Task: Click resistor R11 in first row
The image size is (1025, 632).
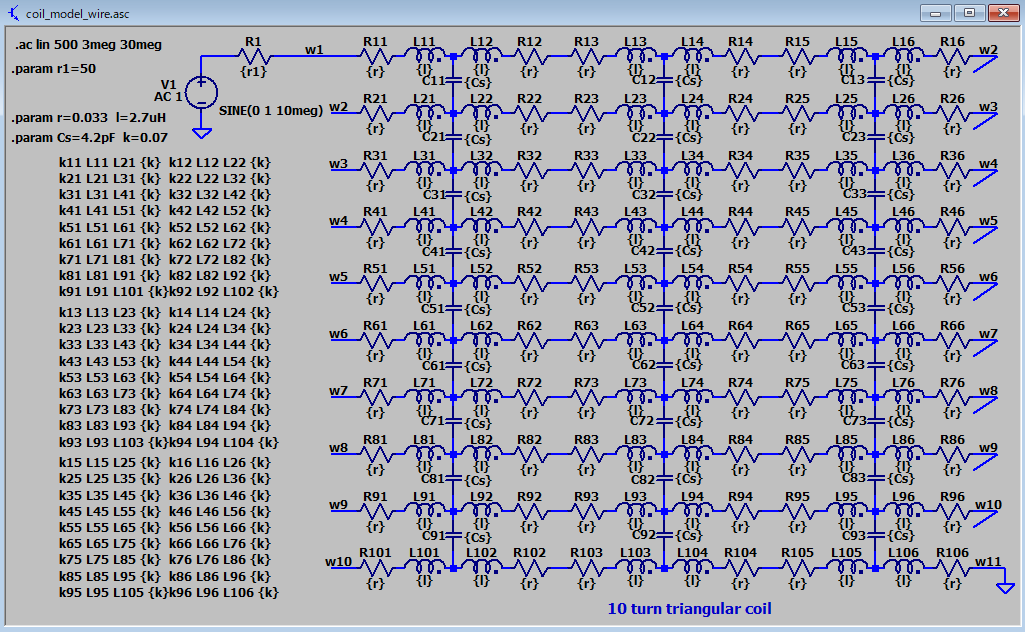Action: (375, 56)
